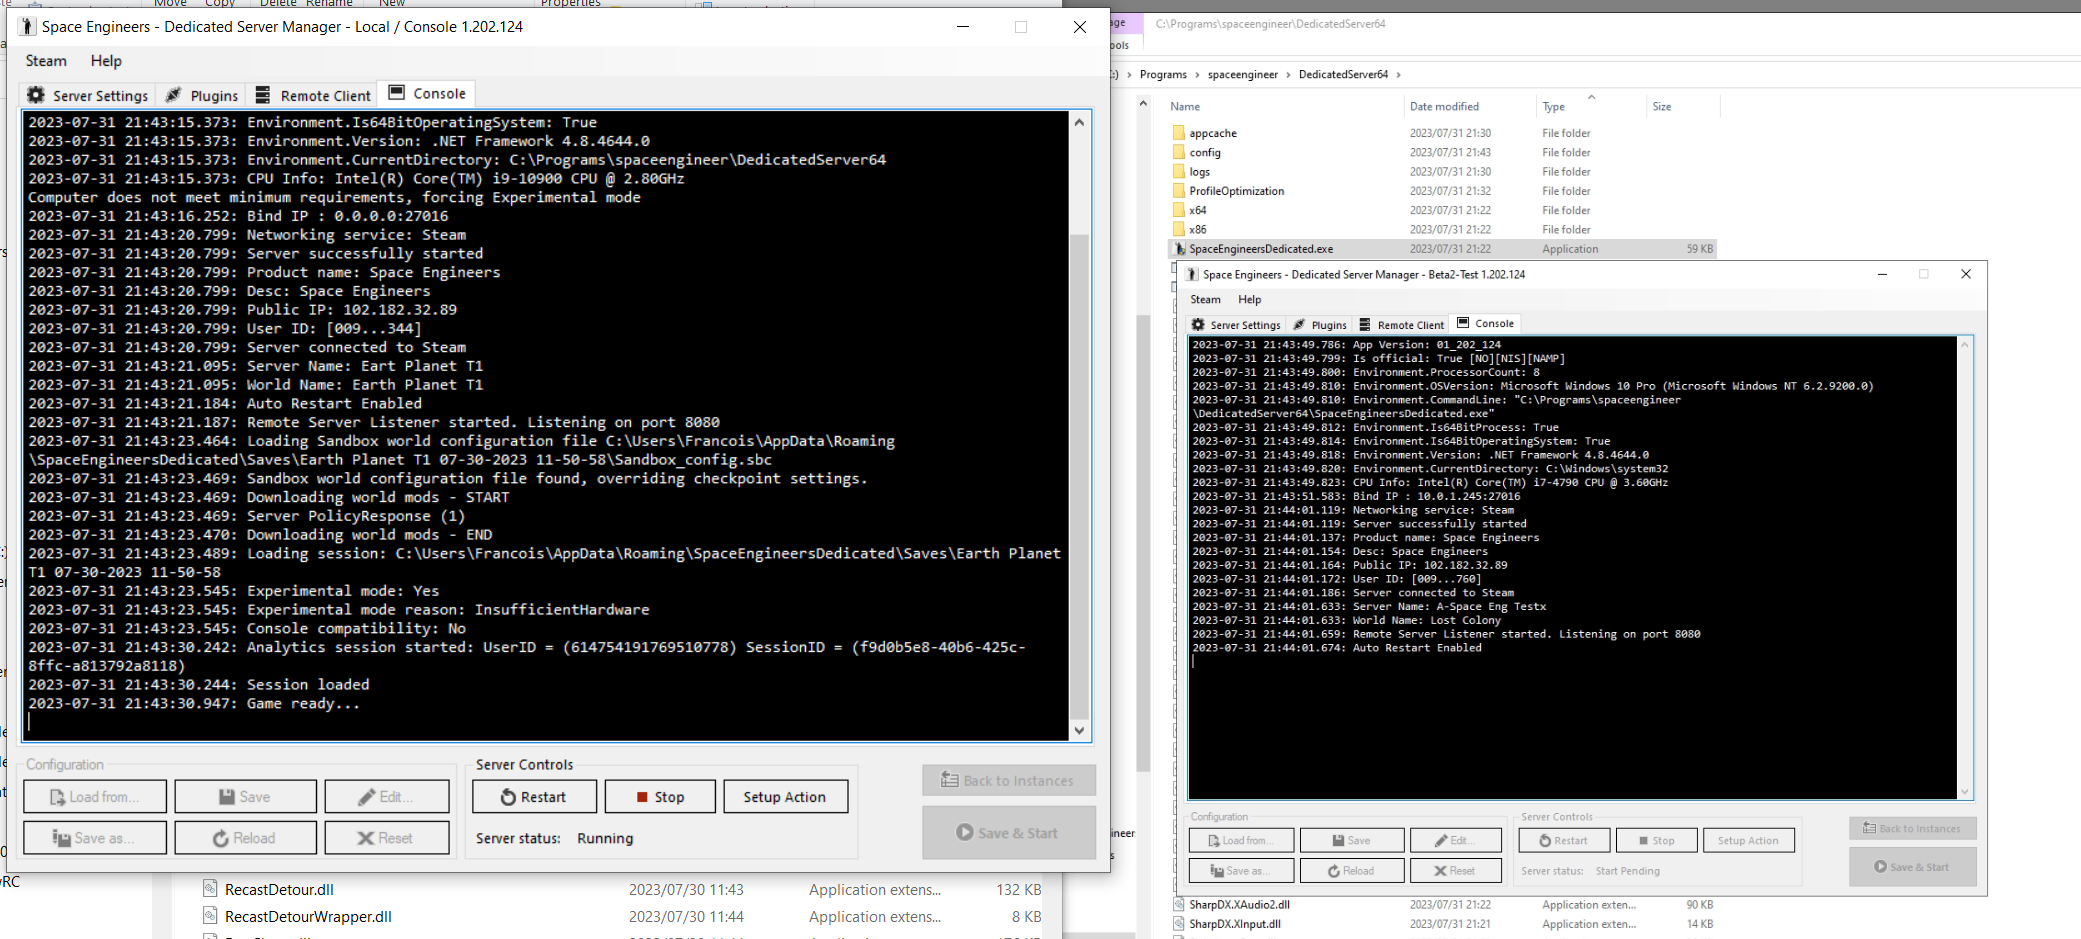Open Server Settings tab in Local window
Image resolution: width=2081 pixels, height=939 pixels.
point(88,95)
